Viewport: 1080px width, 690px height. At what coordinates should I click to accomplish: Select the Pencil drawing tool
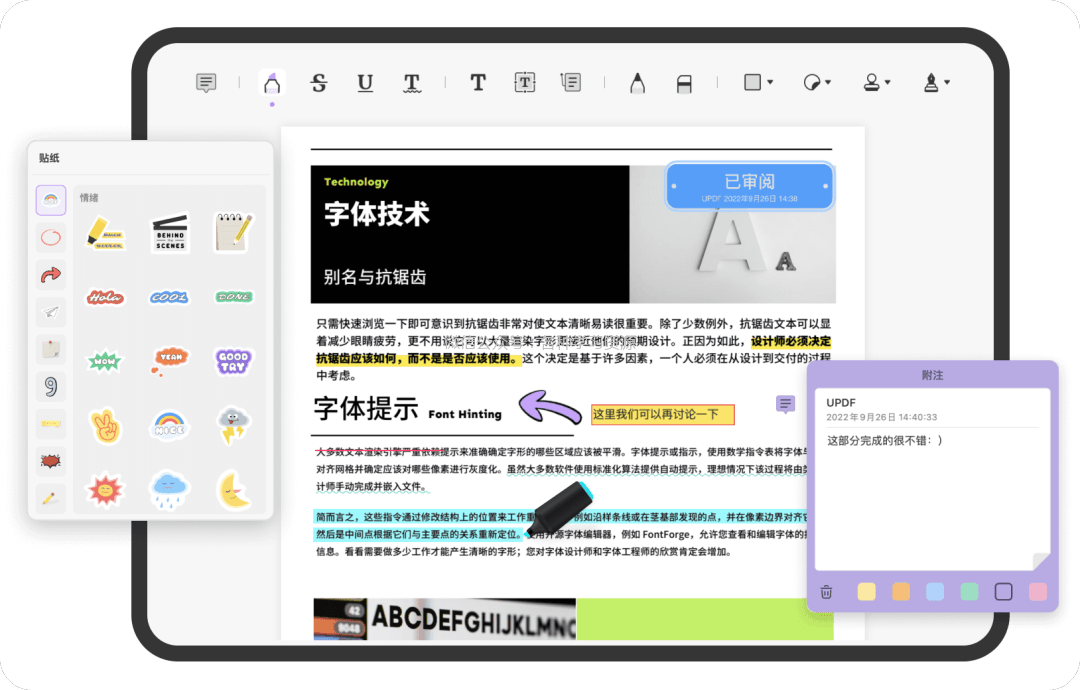tap(636, 83)
